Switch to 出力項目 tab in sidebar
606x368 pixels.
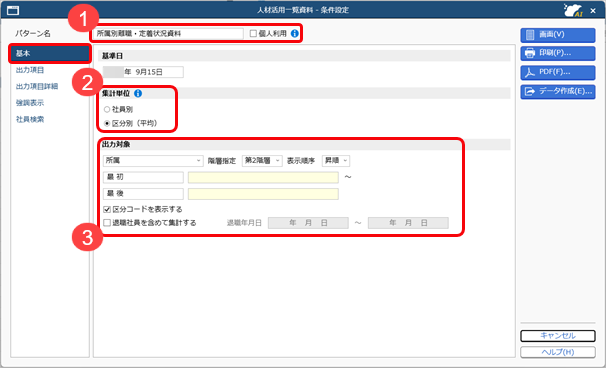point(30,70)
